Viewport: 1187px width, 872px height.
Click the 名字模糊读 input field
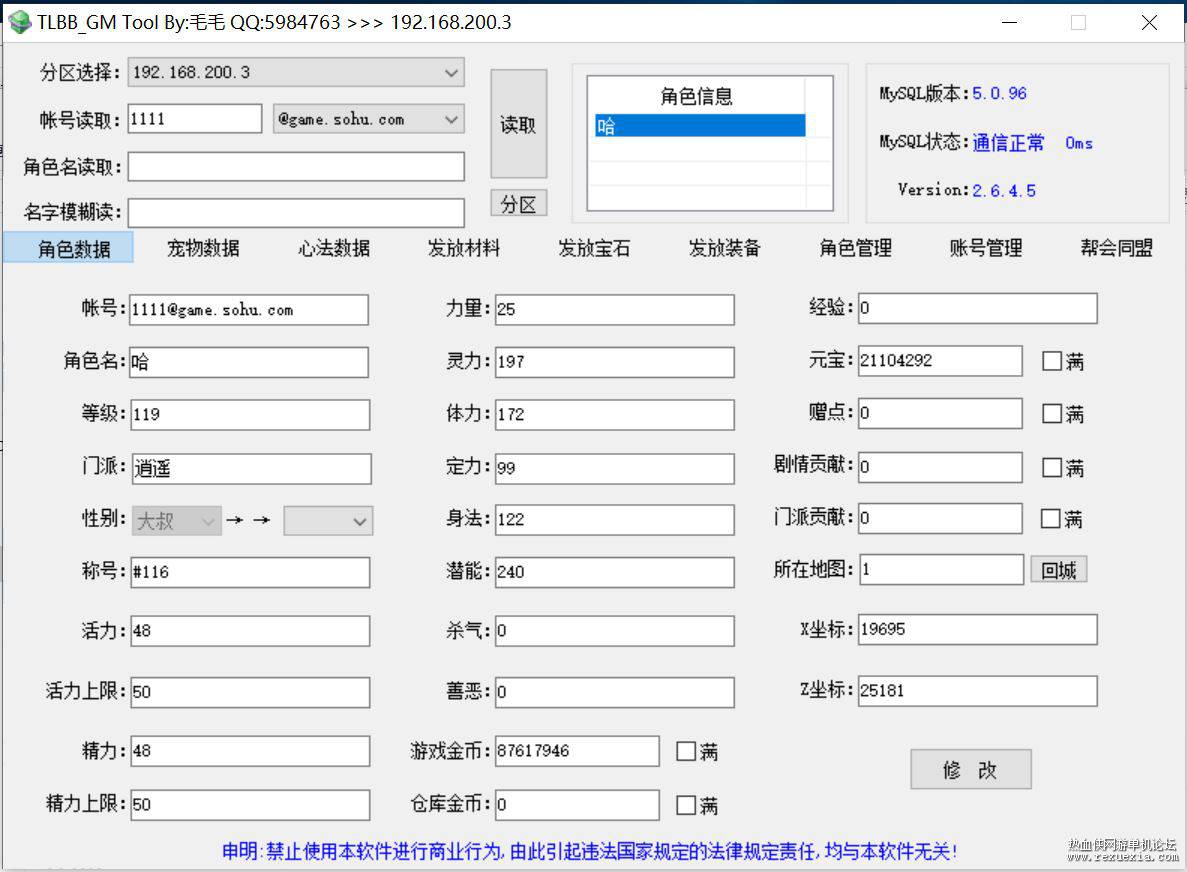(x=295, y=213)
